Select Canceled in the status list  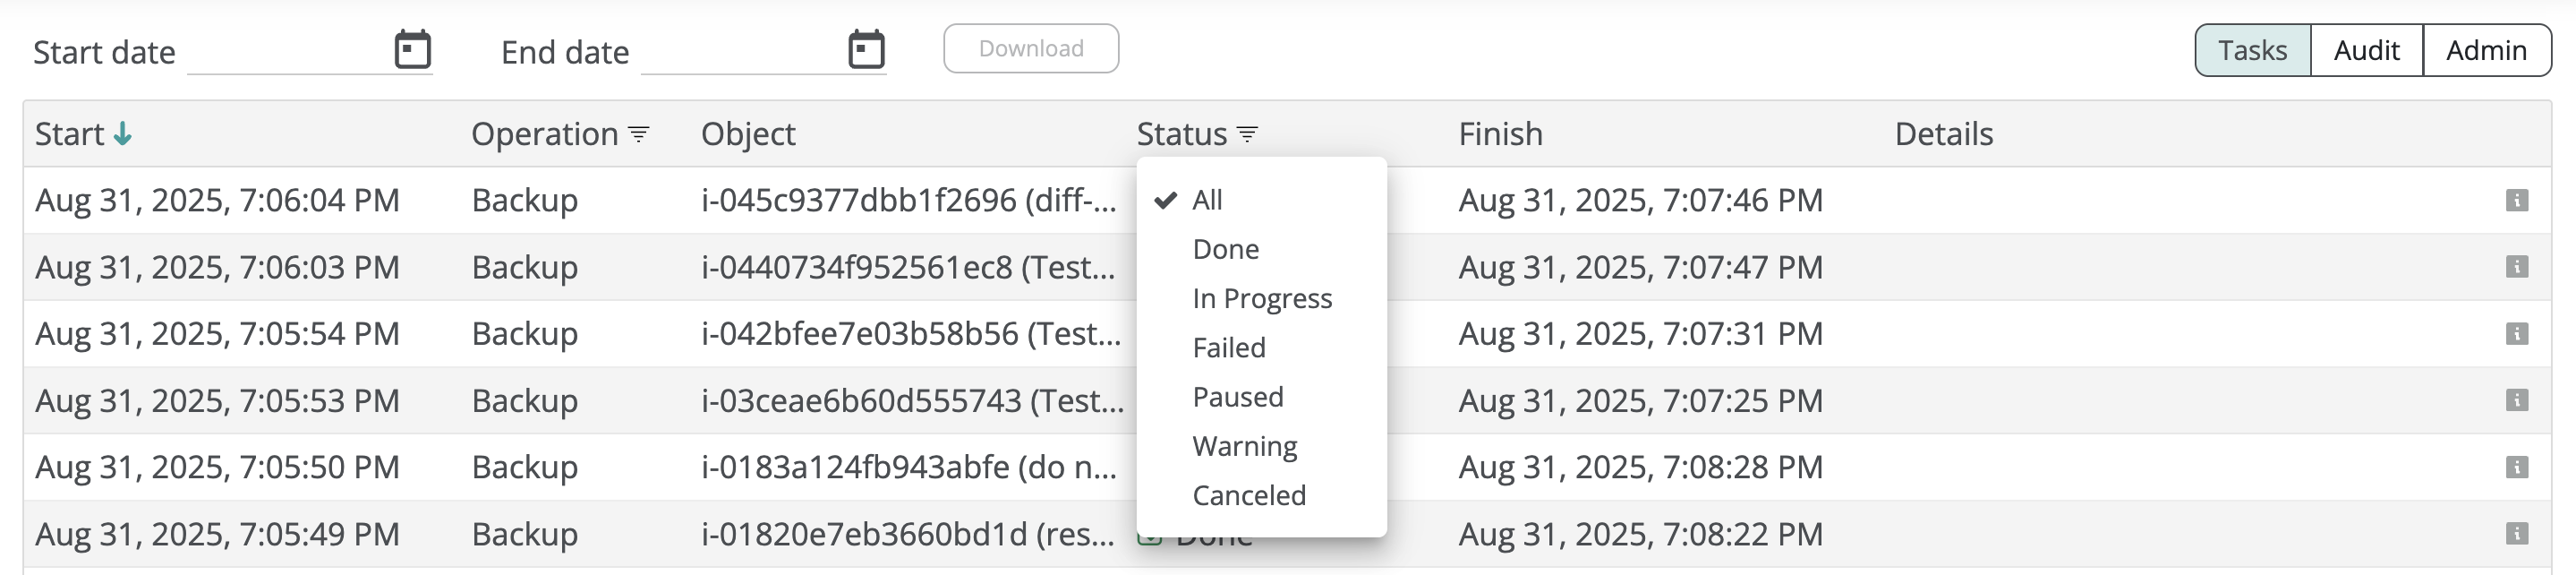click(1249, 495)
